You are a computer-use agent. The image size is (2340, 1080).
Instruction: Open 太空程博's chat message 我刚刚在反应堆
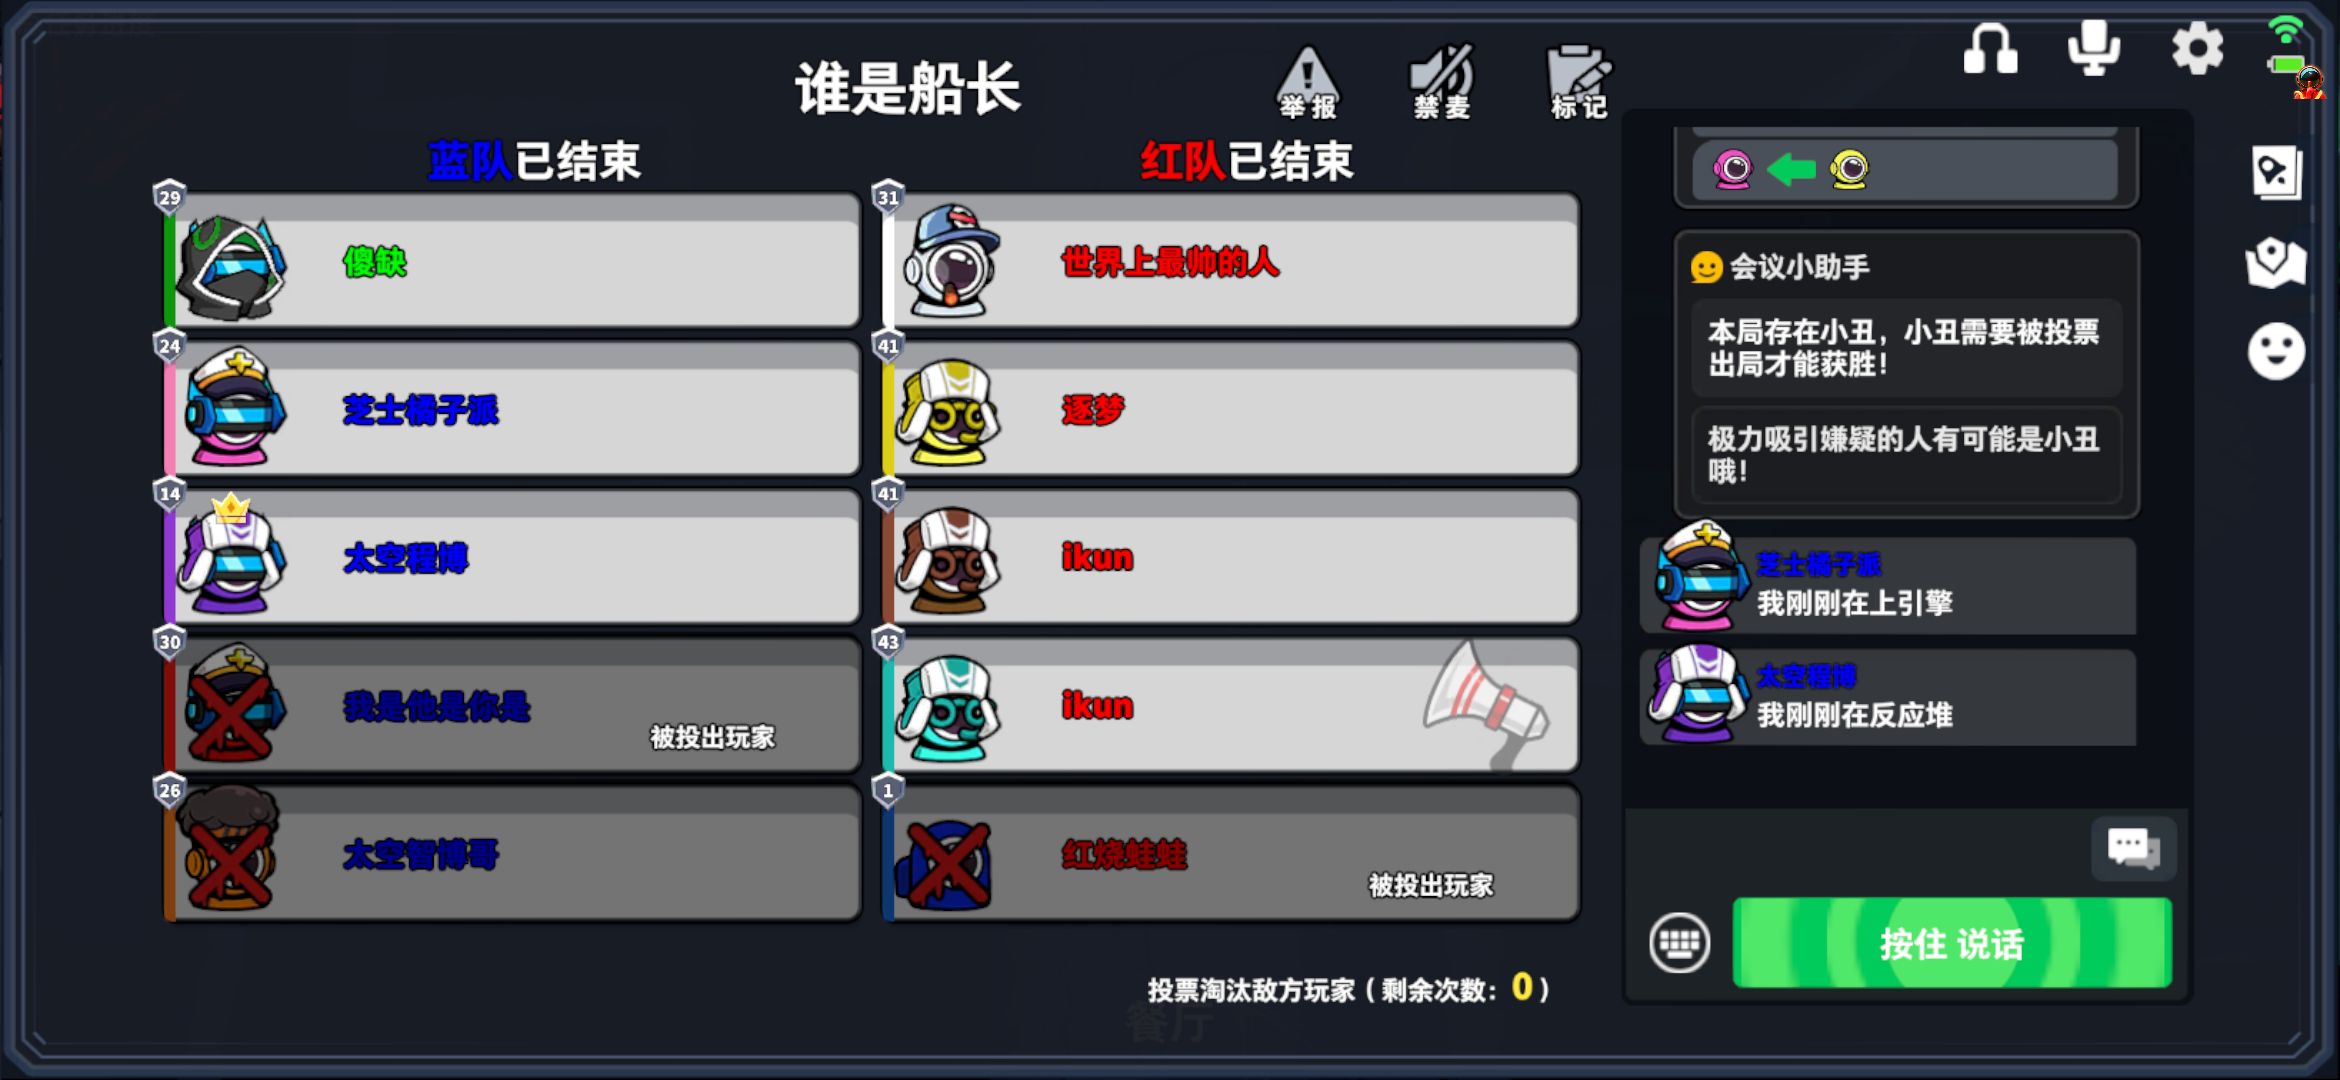tap(1889, 697)
